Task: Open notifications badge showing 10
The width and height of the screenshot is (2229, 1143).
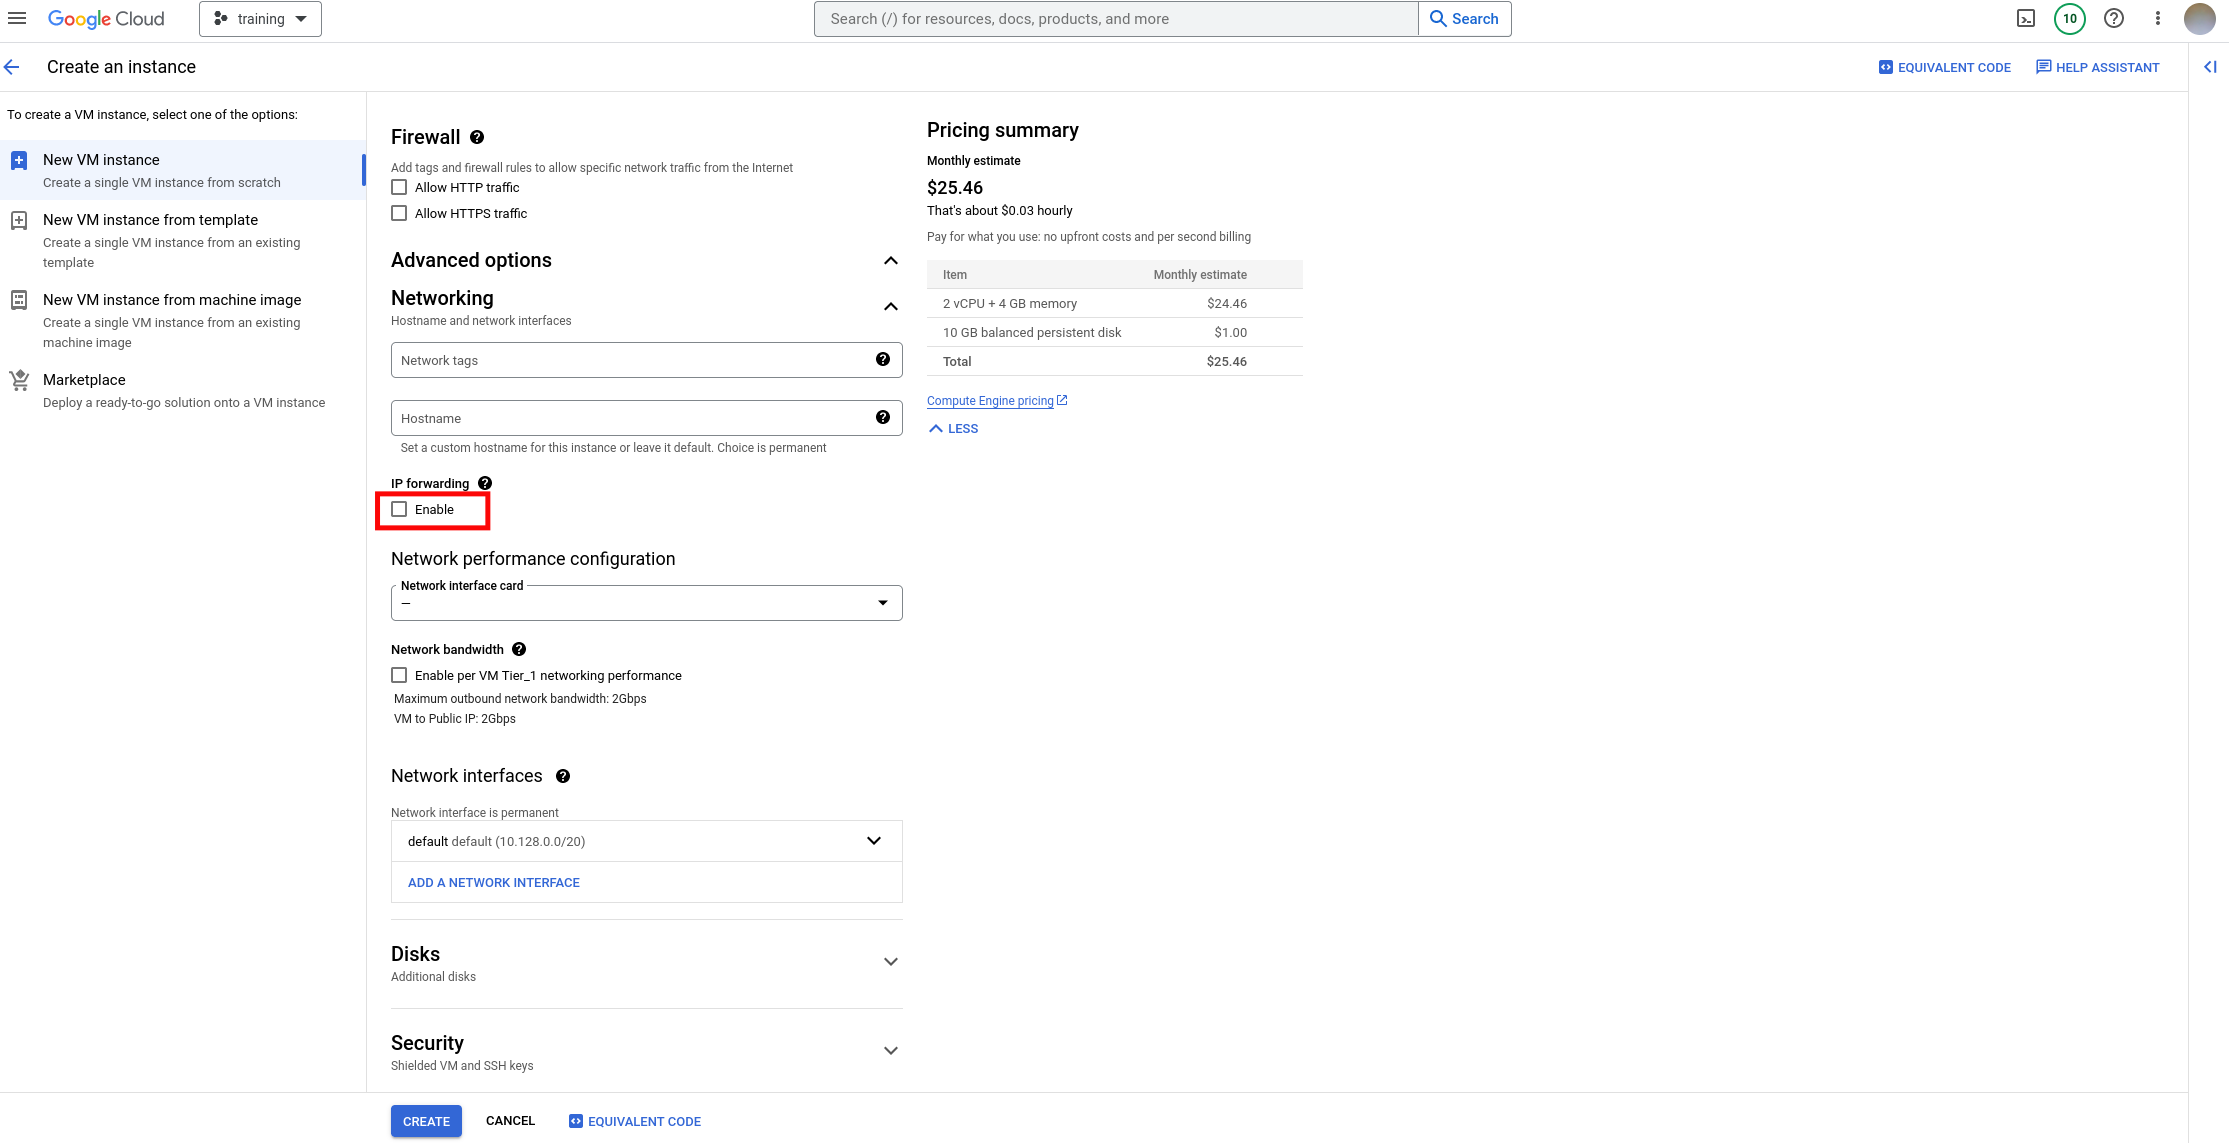Action: 2069,19
